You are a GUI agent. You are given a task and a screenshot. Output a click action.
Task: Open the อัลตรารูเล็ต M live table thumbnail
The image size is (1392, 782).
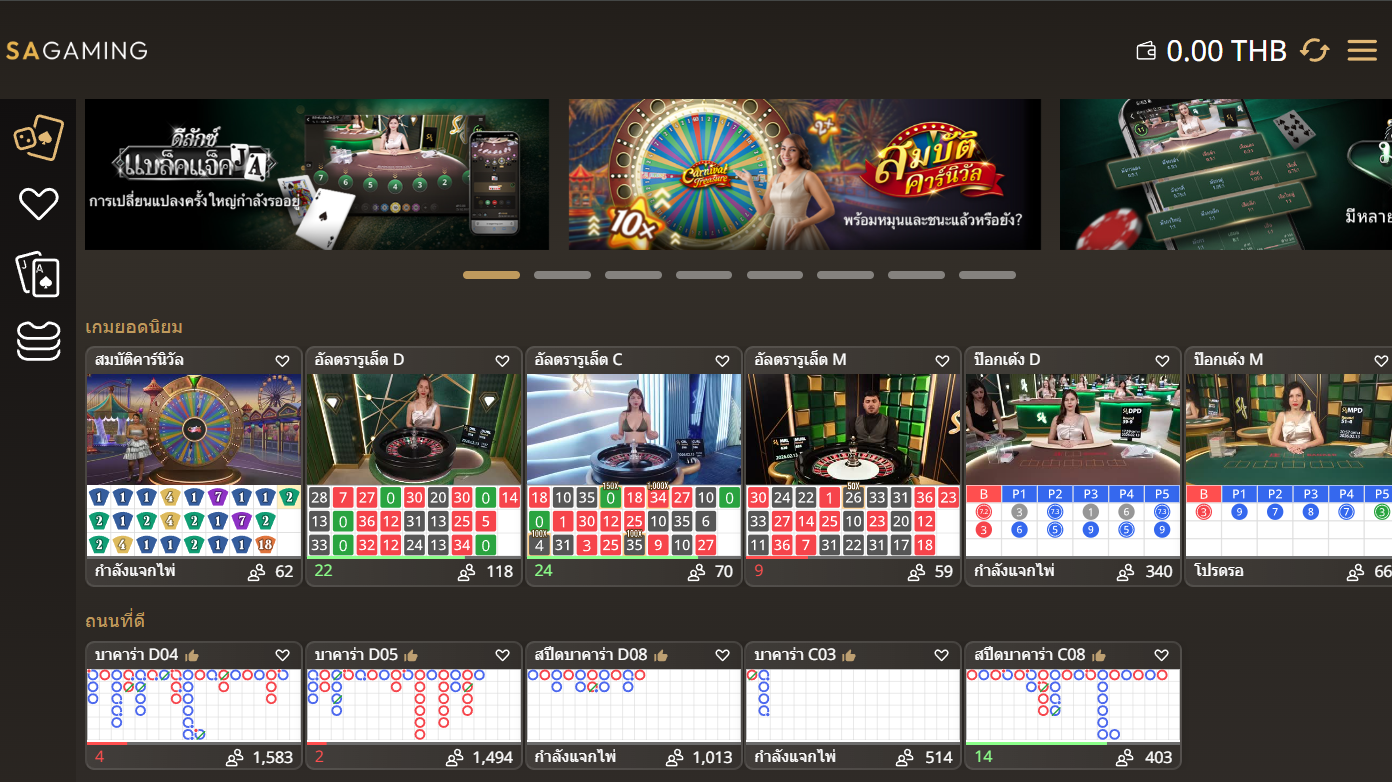click(x=852, y=430)
